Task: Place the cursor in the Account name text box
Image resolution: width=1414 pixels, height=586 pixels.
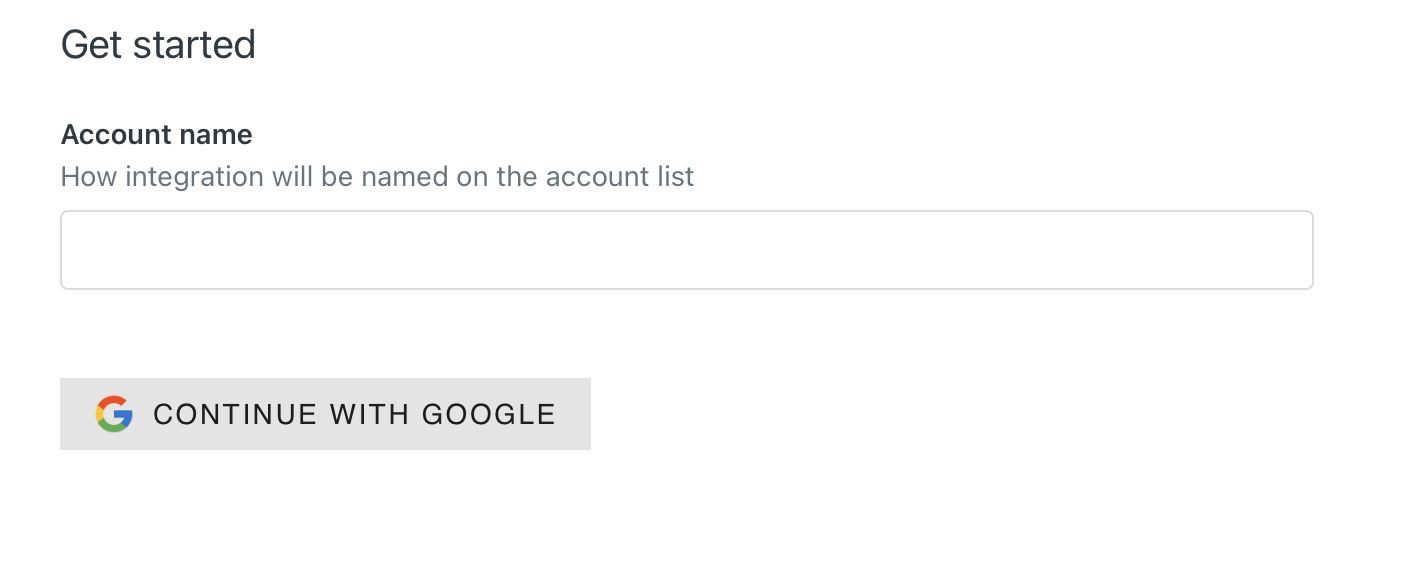Action: [x=687, y=250]
